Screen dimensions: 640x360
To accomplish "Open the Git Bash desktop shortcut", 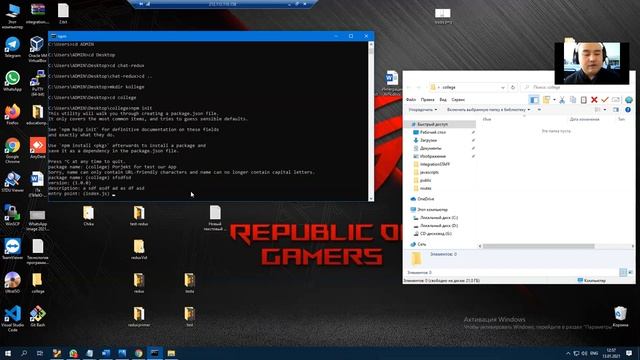I will [x=38, y=316].
